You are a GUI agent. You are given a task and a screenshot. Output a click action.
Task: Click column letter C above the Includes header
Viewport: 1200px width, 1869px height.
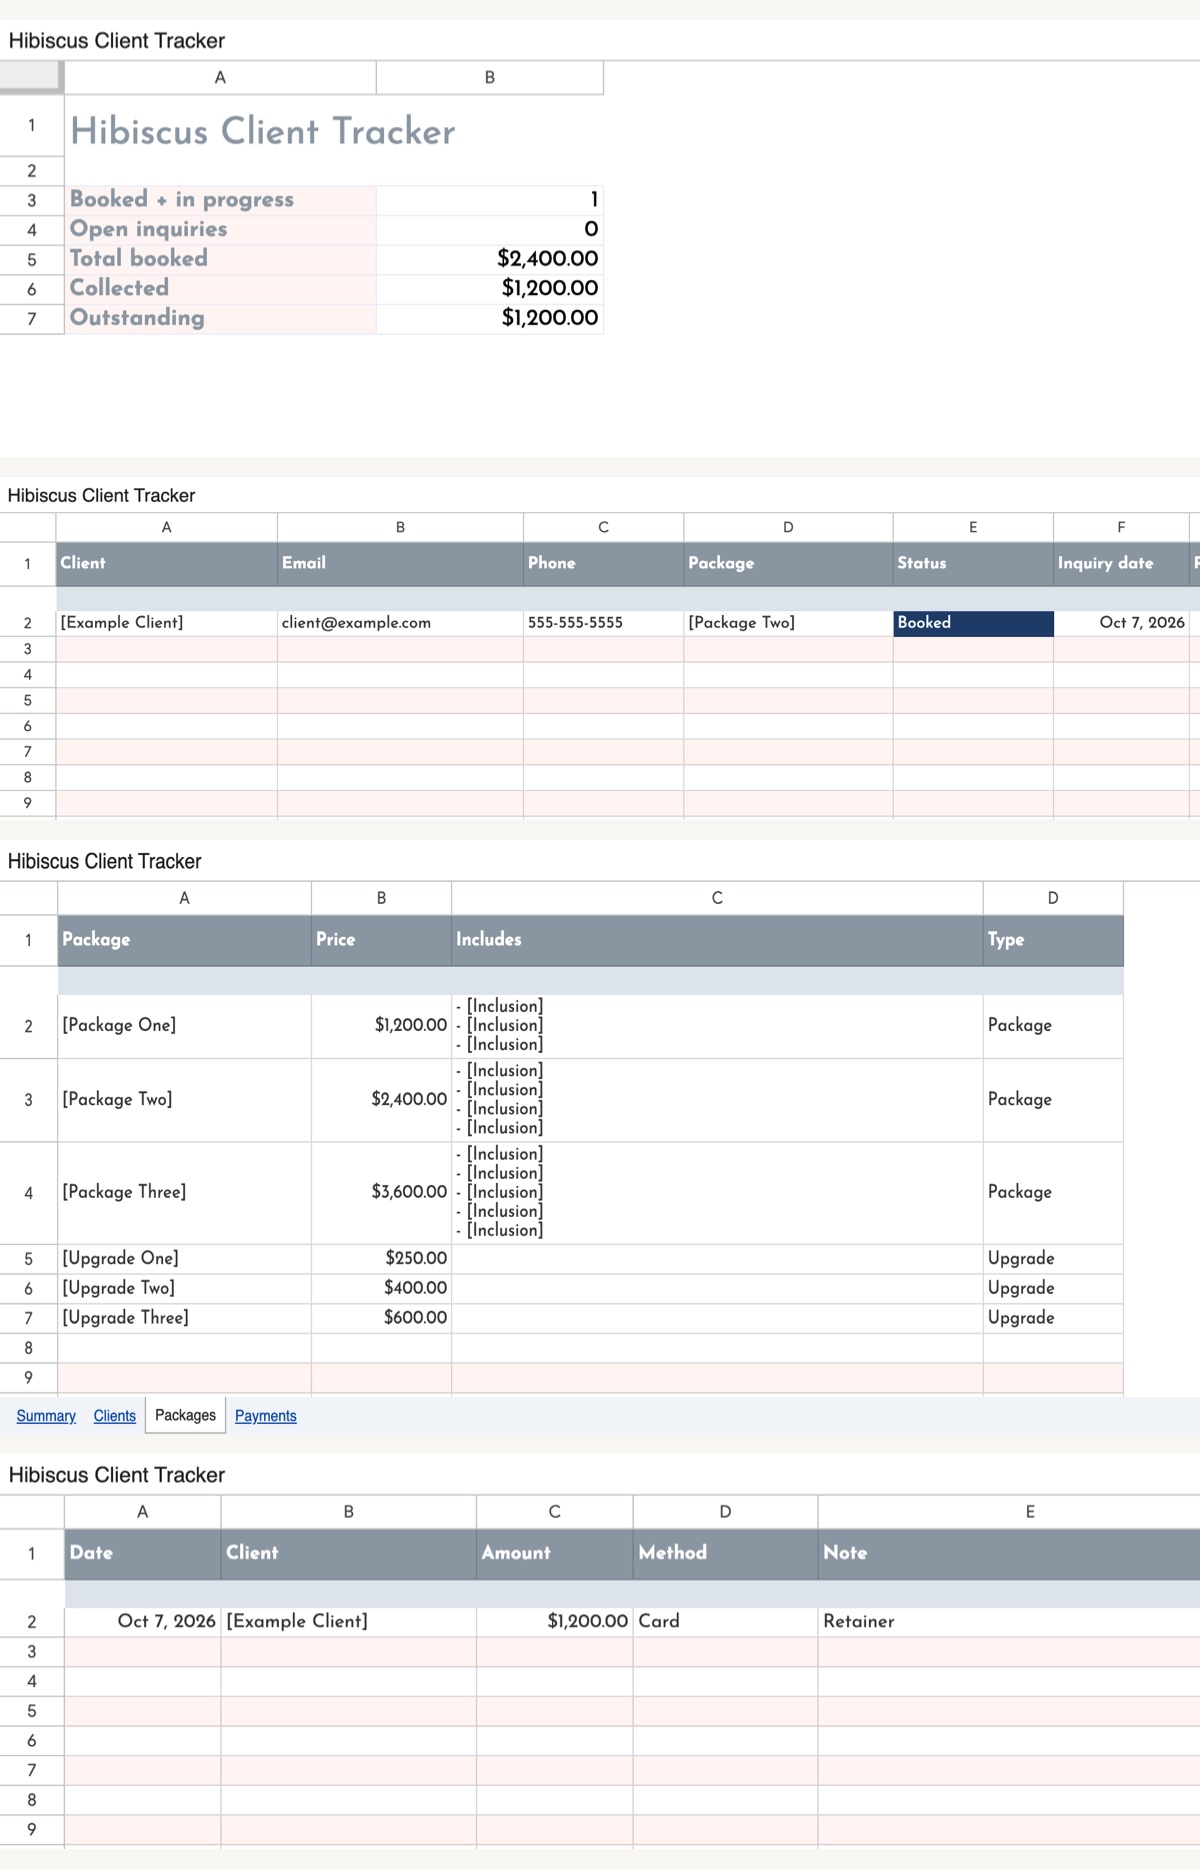[x=717, y=898]
